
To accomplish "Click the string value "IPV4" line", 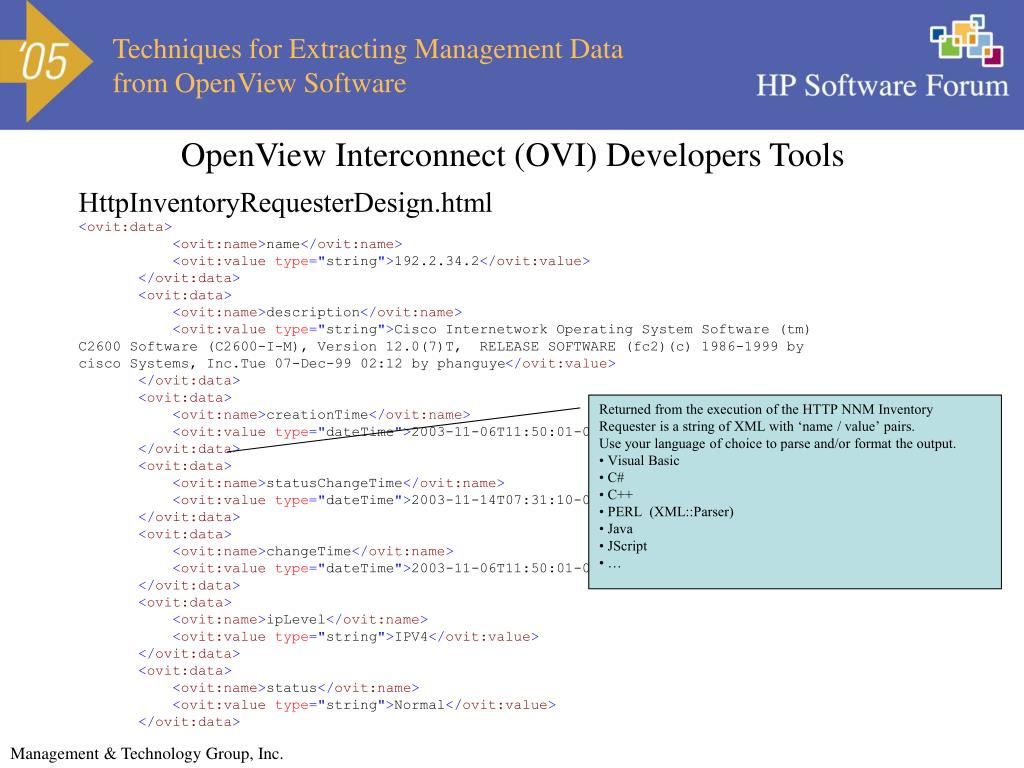I will click(356, 637).
